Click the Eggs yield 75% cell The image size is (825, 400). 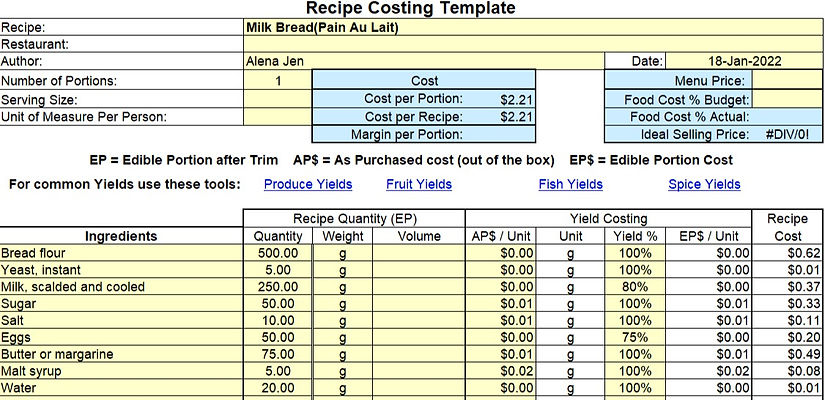click(636, 337)
